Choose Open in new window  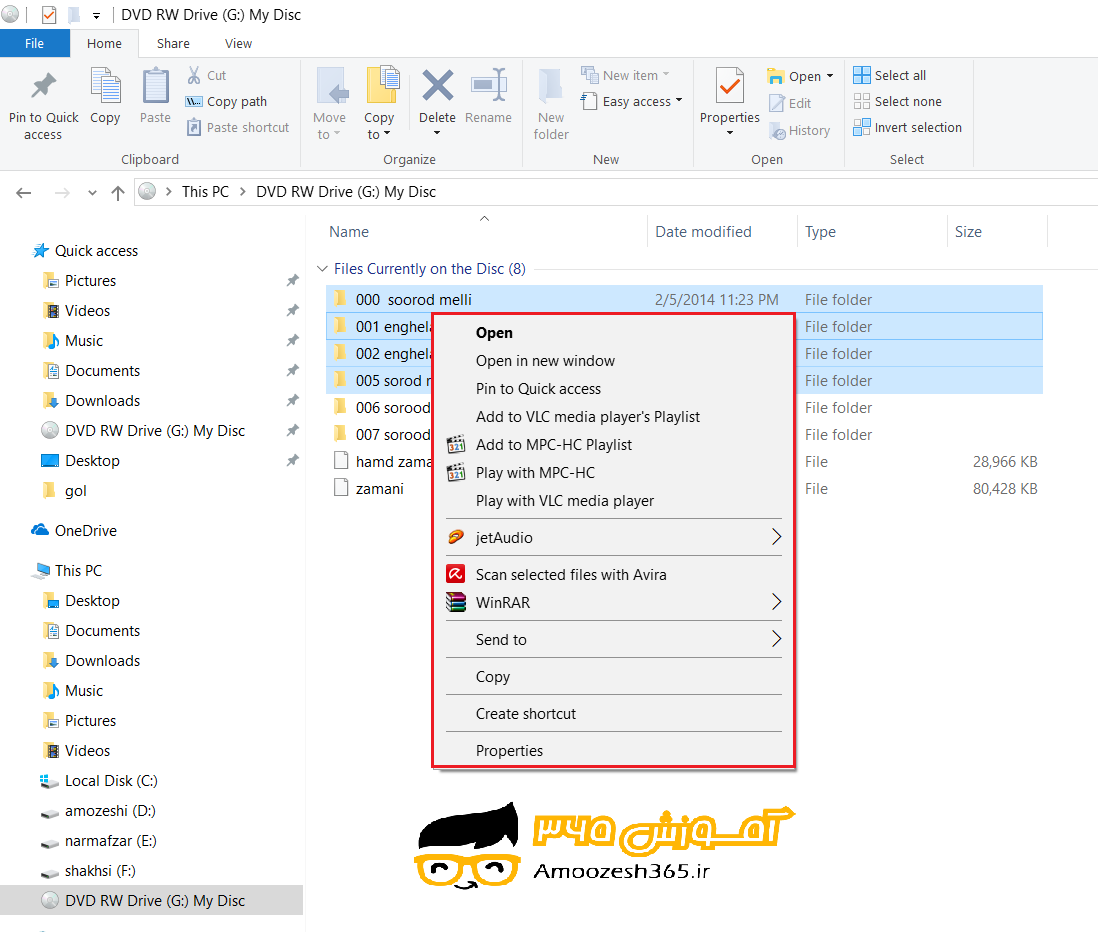pyautogui.click(x=545, y=361)
